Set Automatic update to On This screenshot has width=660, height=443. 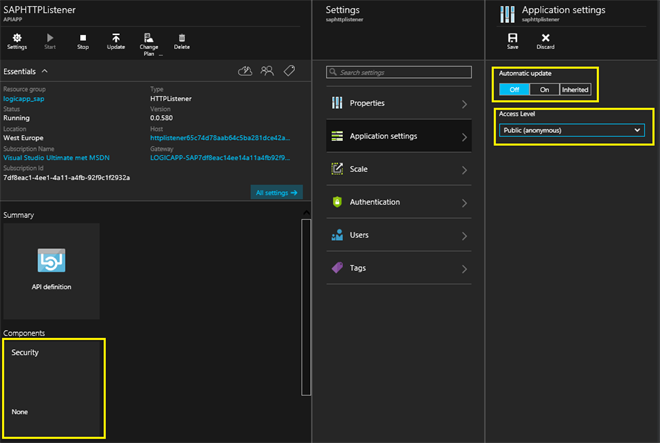coord(544,89)
